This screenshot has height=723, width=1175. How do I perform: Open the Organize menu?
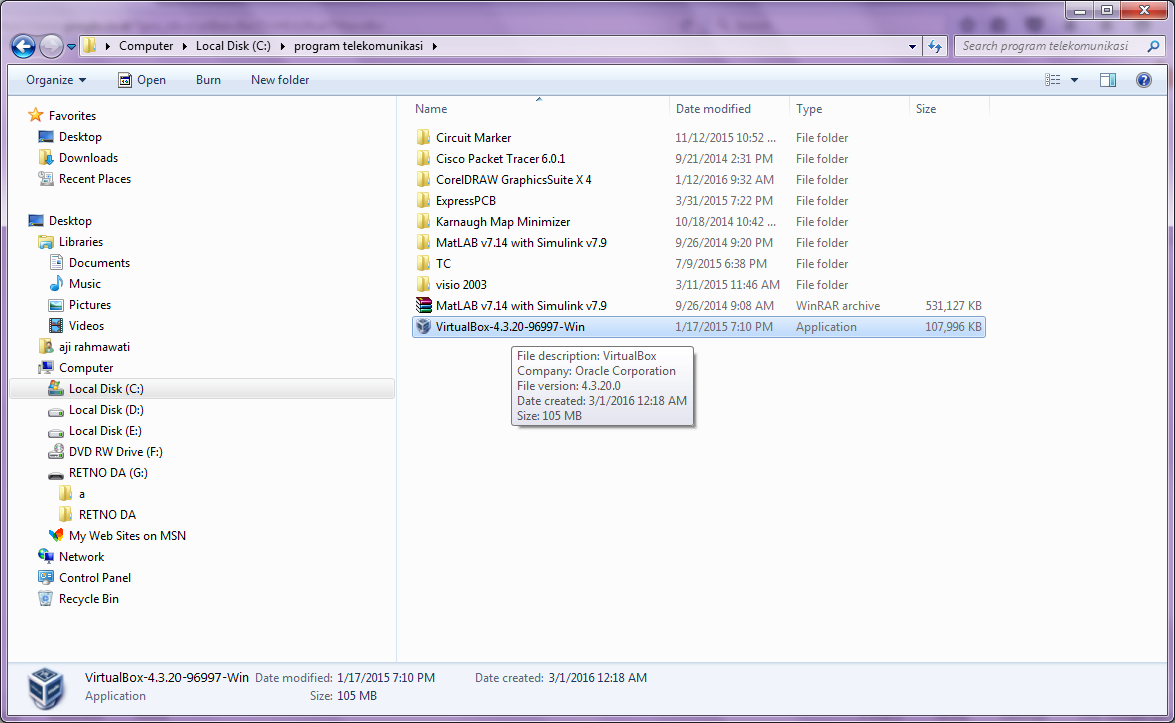click(56, 79)
